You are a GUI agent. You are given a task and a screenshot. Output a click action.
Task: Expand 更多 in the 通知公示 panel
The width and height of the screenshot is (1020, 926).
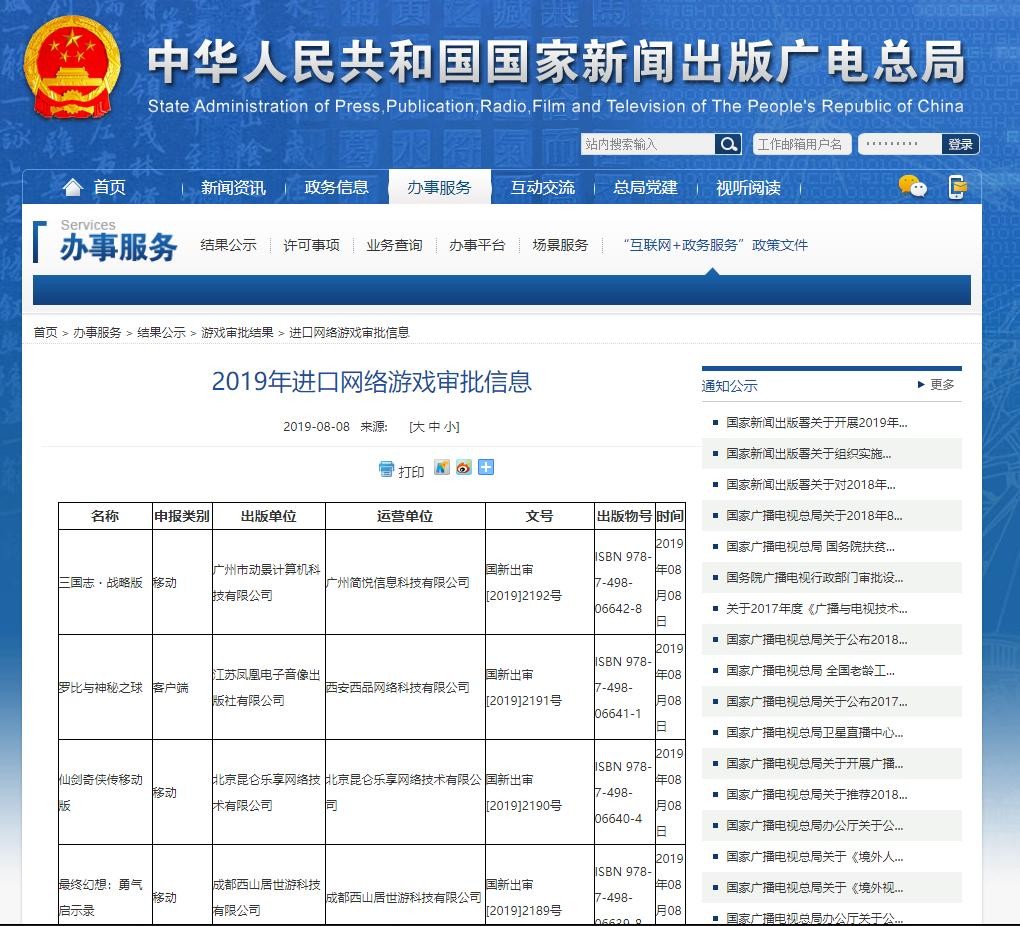pos(936,385)
